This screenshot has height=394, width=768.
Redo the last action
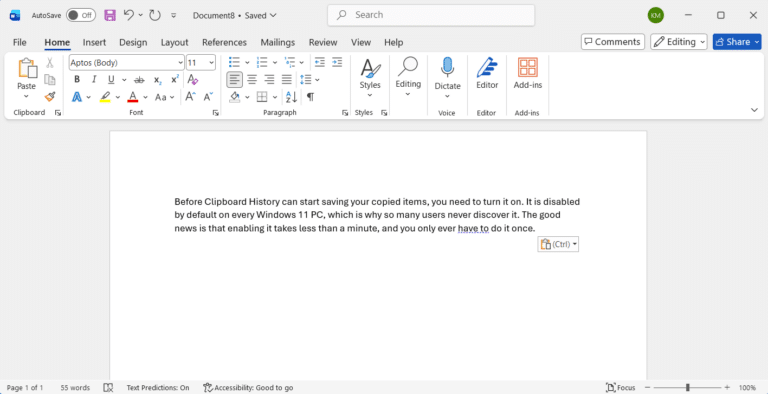point(155,15)
